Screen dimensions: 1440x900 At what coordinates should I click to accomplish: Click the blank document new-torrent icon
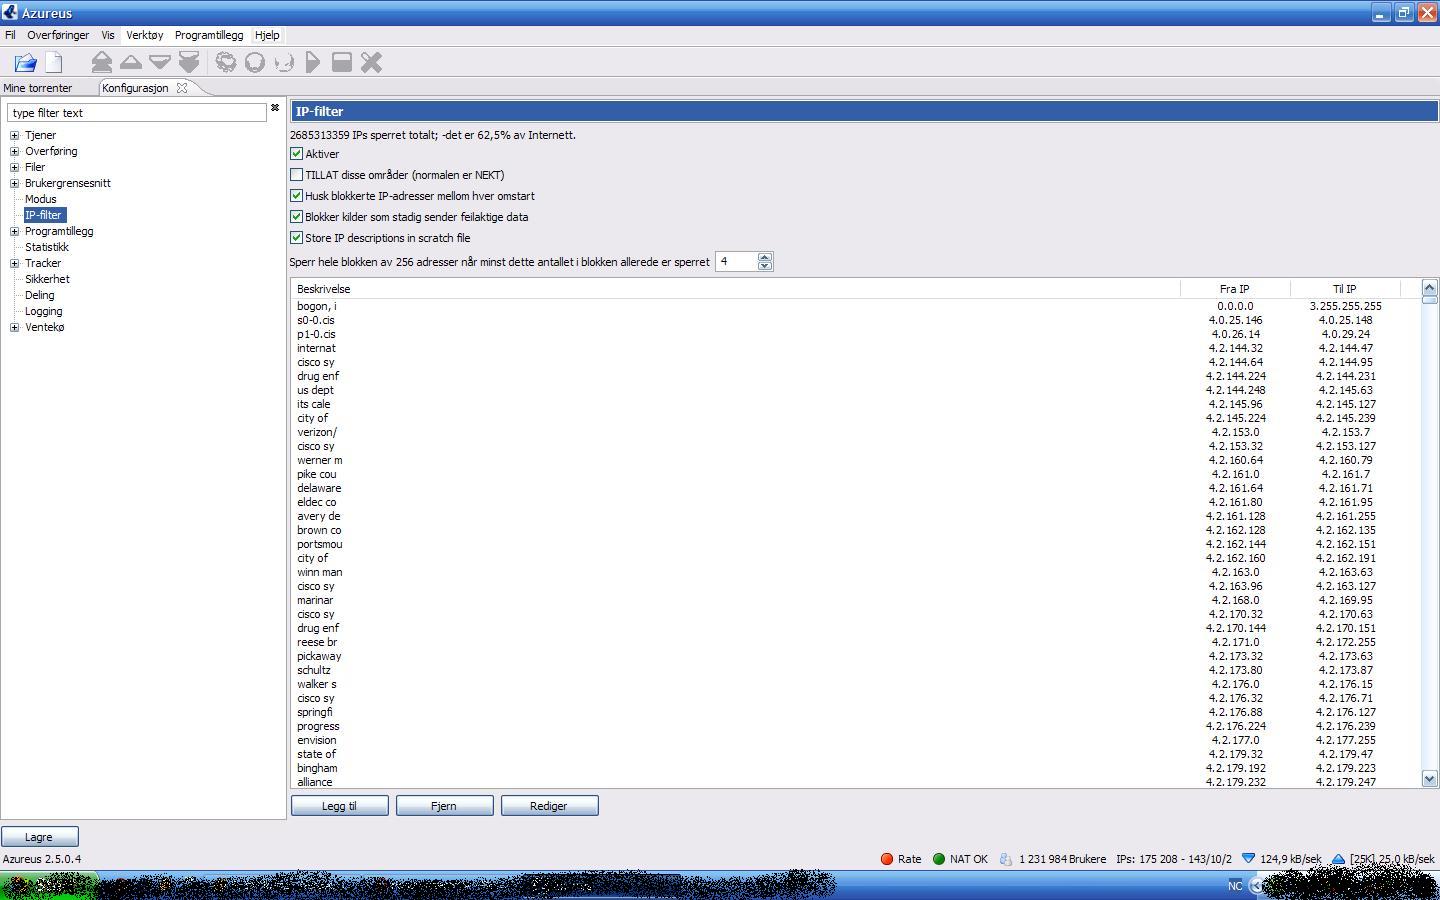click(54, 63)
